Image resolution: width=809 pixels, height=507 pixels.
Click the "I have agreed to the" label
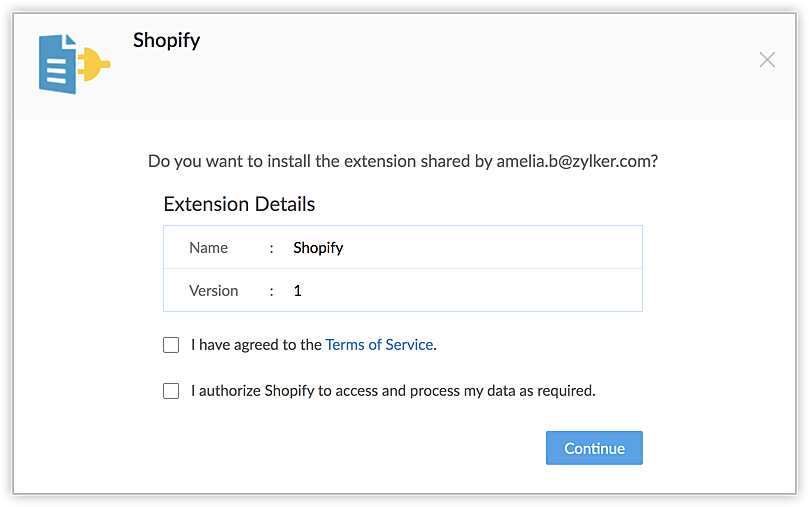coord(257,345)
